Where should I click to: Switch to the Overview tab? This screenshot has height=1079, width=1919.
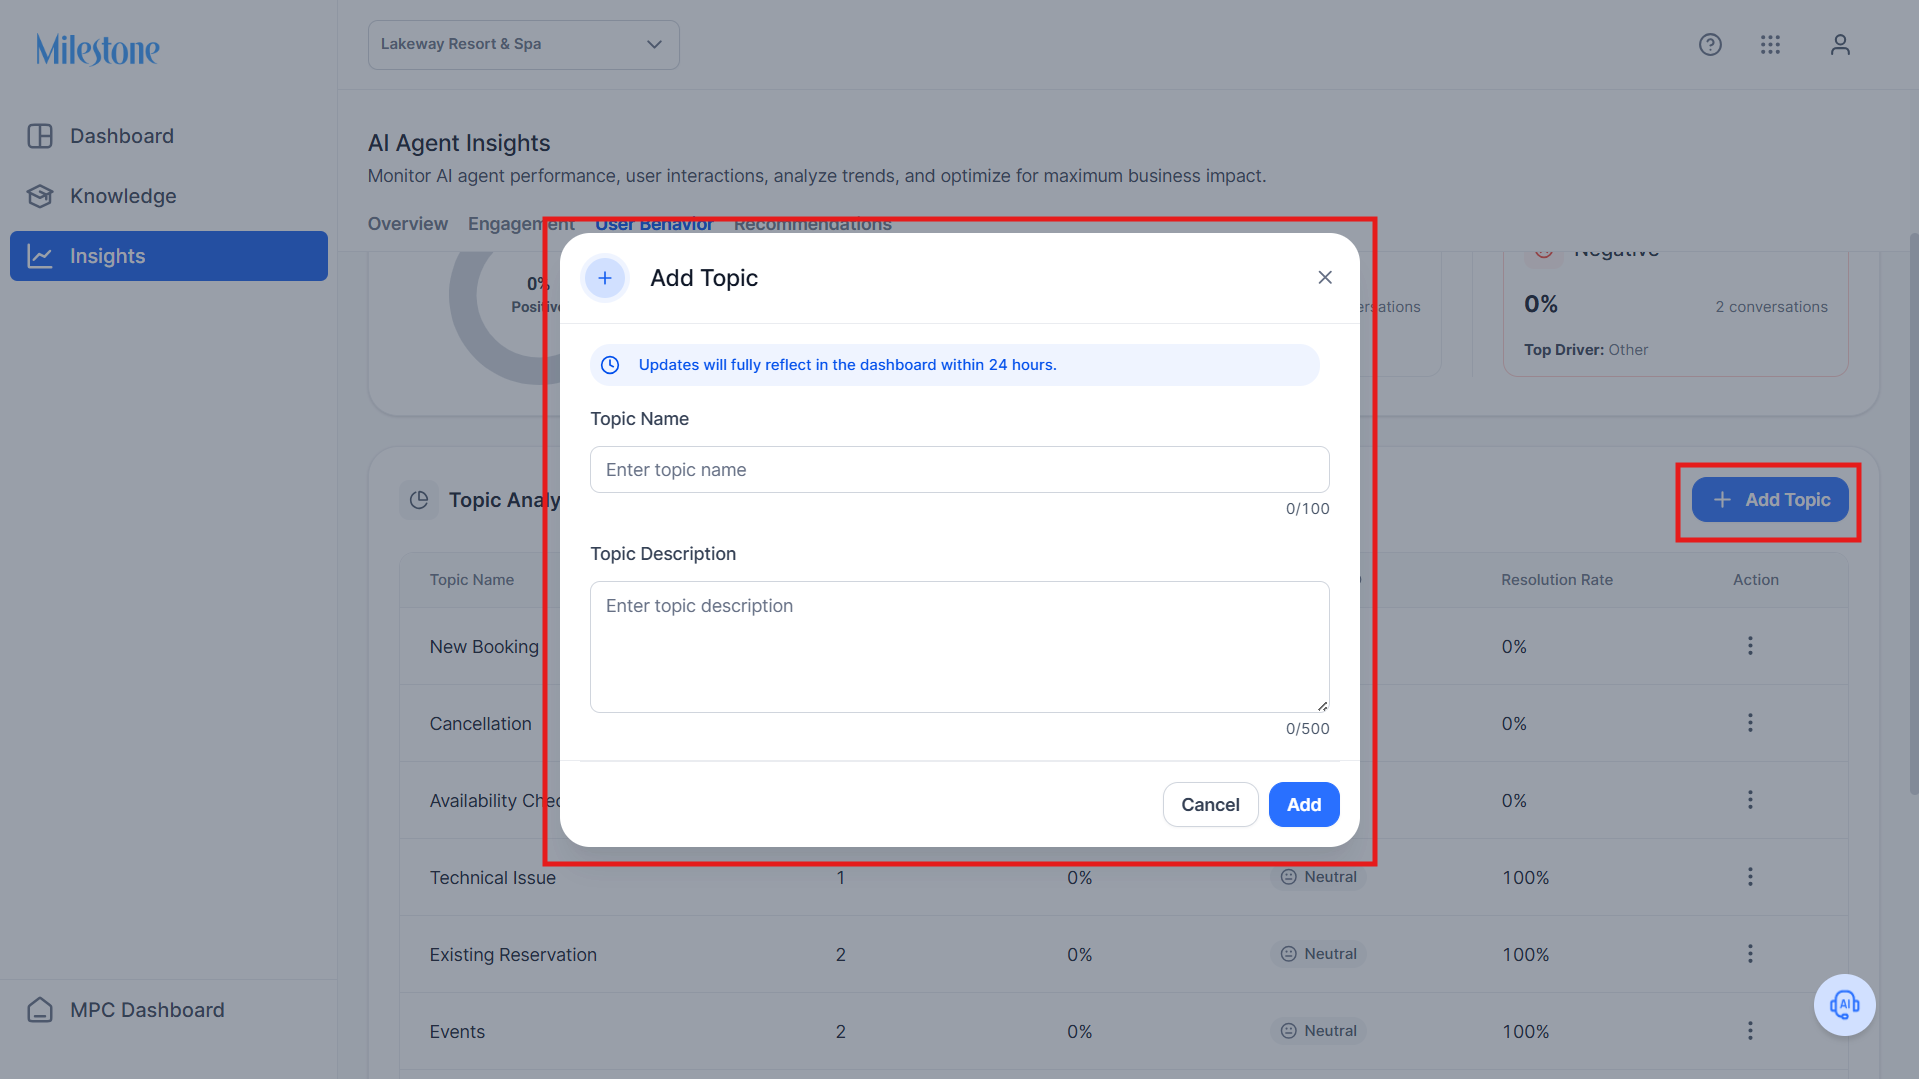[x=407, y=224]
